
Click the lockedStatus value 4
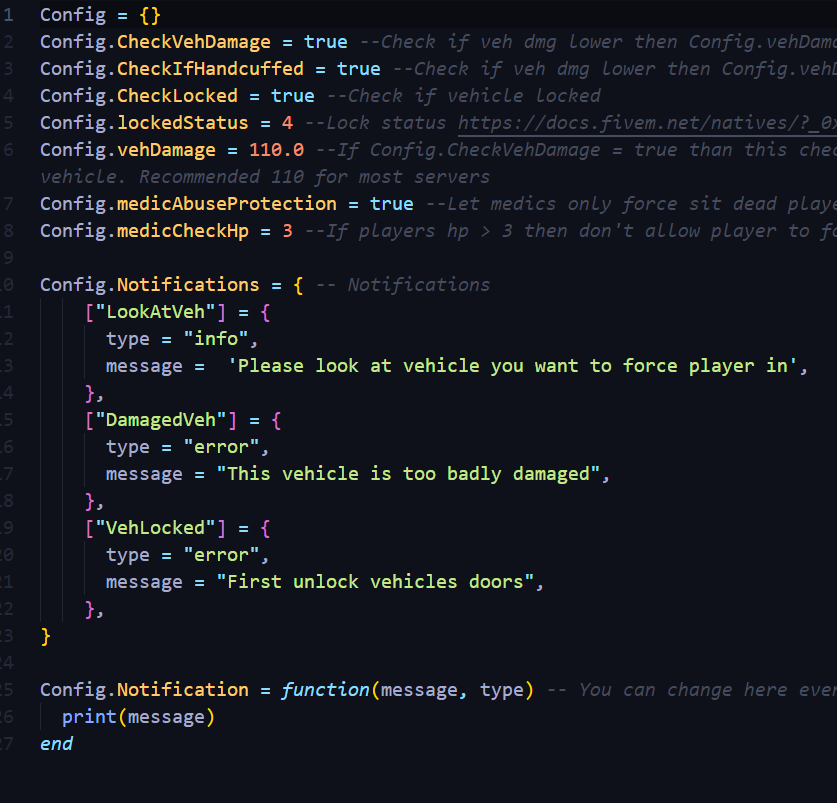click(x=287, y=123)
